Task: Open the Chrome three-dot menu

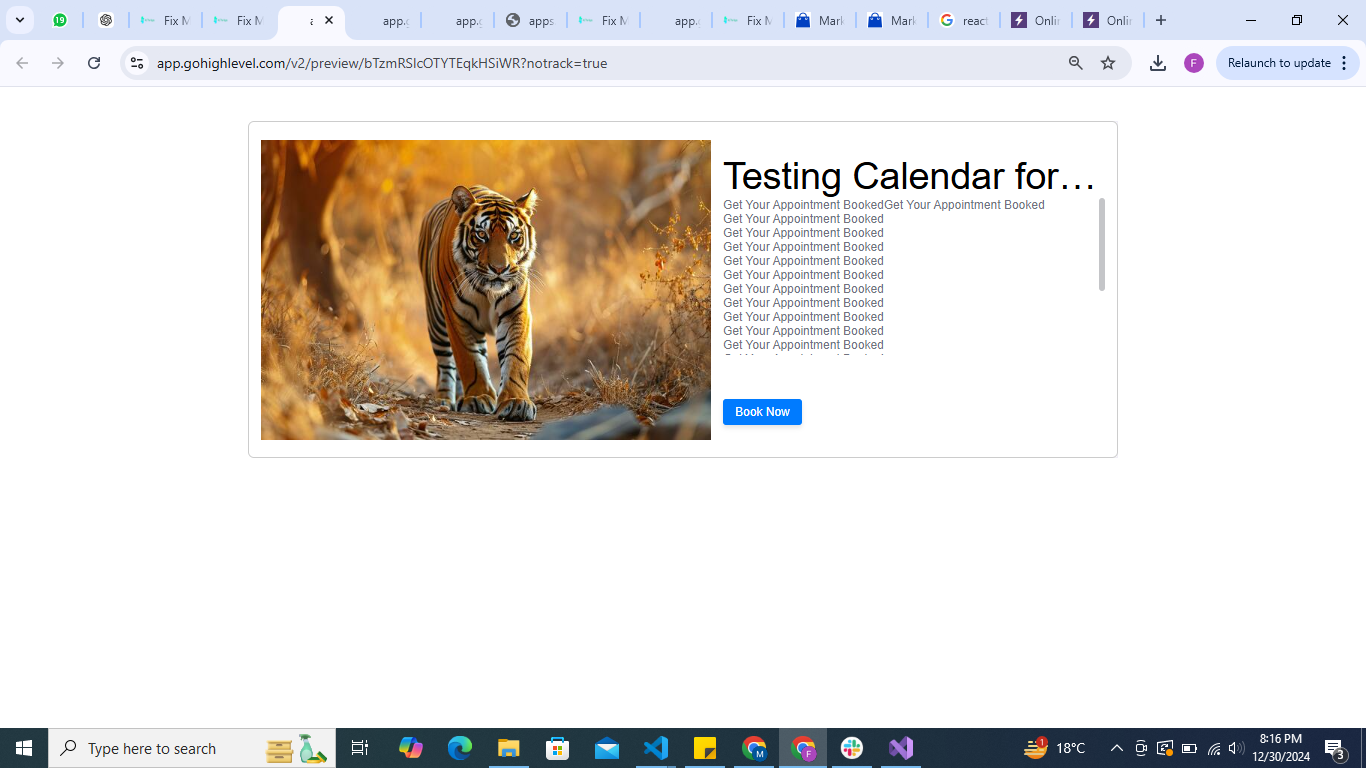Action: [x=1344, y=62]
